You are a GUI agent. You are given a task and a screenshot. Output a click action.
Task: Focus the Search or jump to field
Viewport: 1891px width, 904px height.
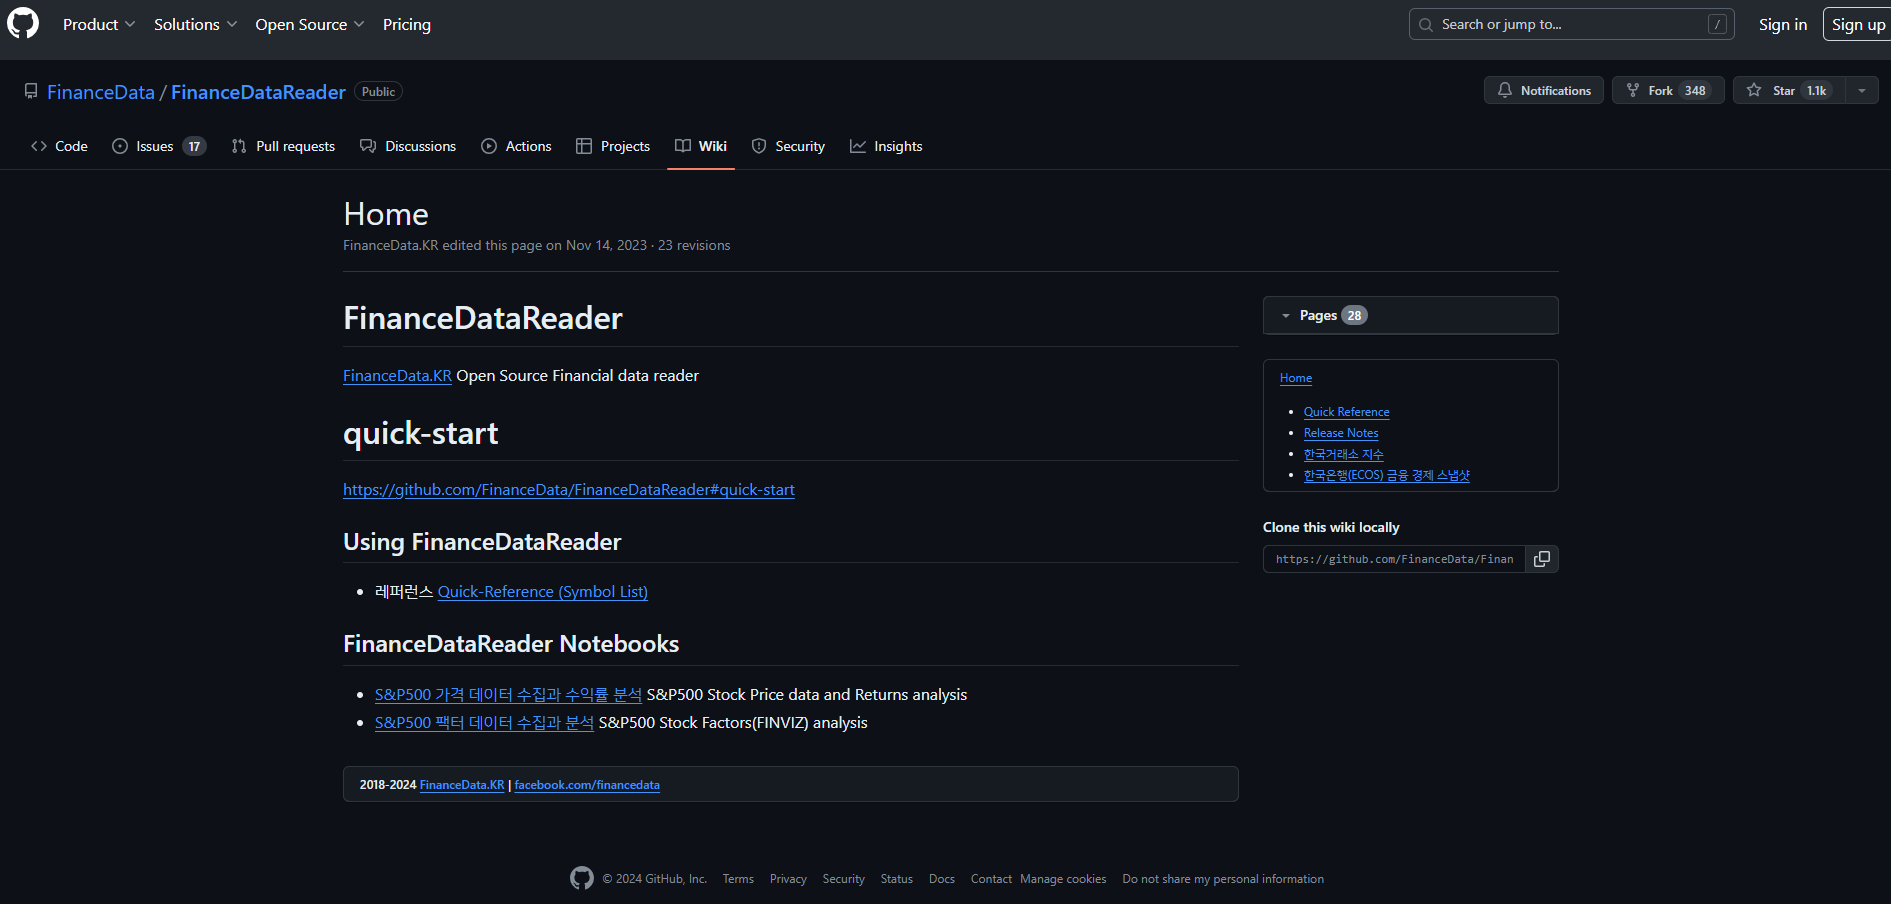click(x=1571, y=24)
